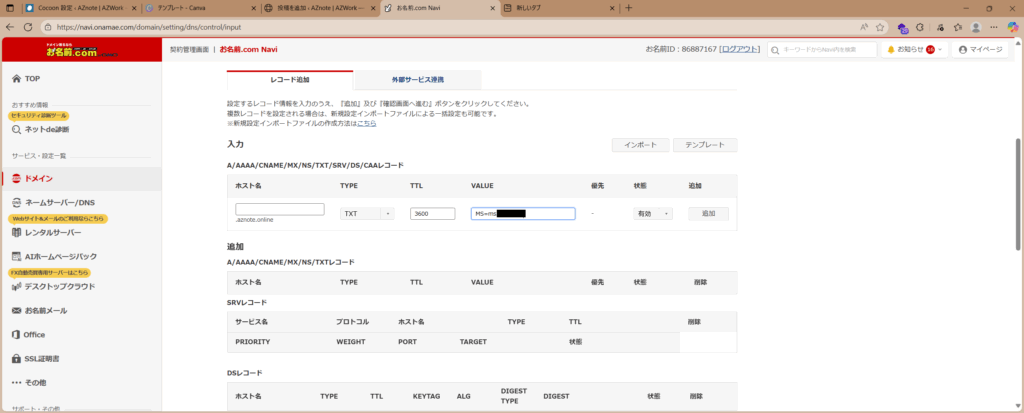Click the browser back arrow
The image size is (1024, 413).
tap(12, 28)
